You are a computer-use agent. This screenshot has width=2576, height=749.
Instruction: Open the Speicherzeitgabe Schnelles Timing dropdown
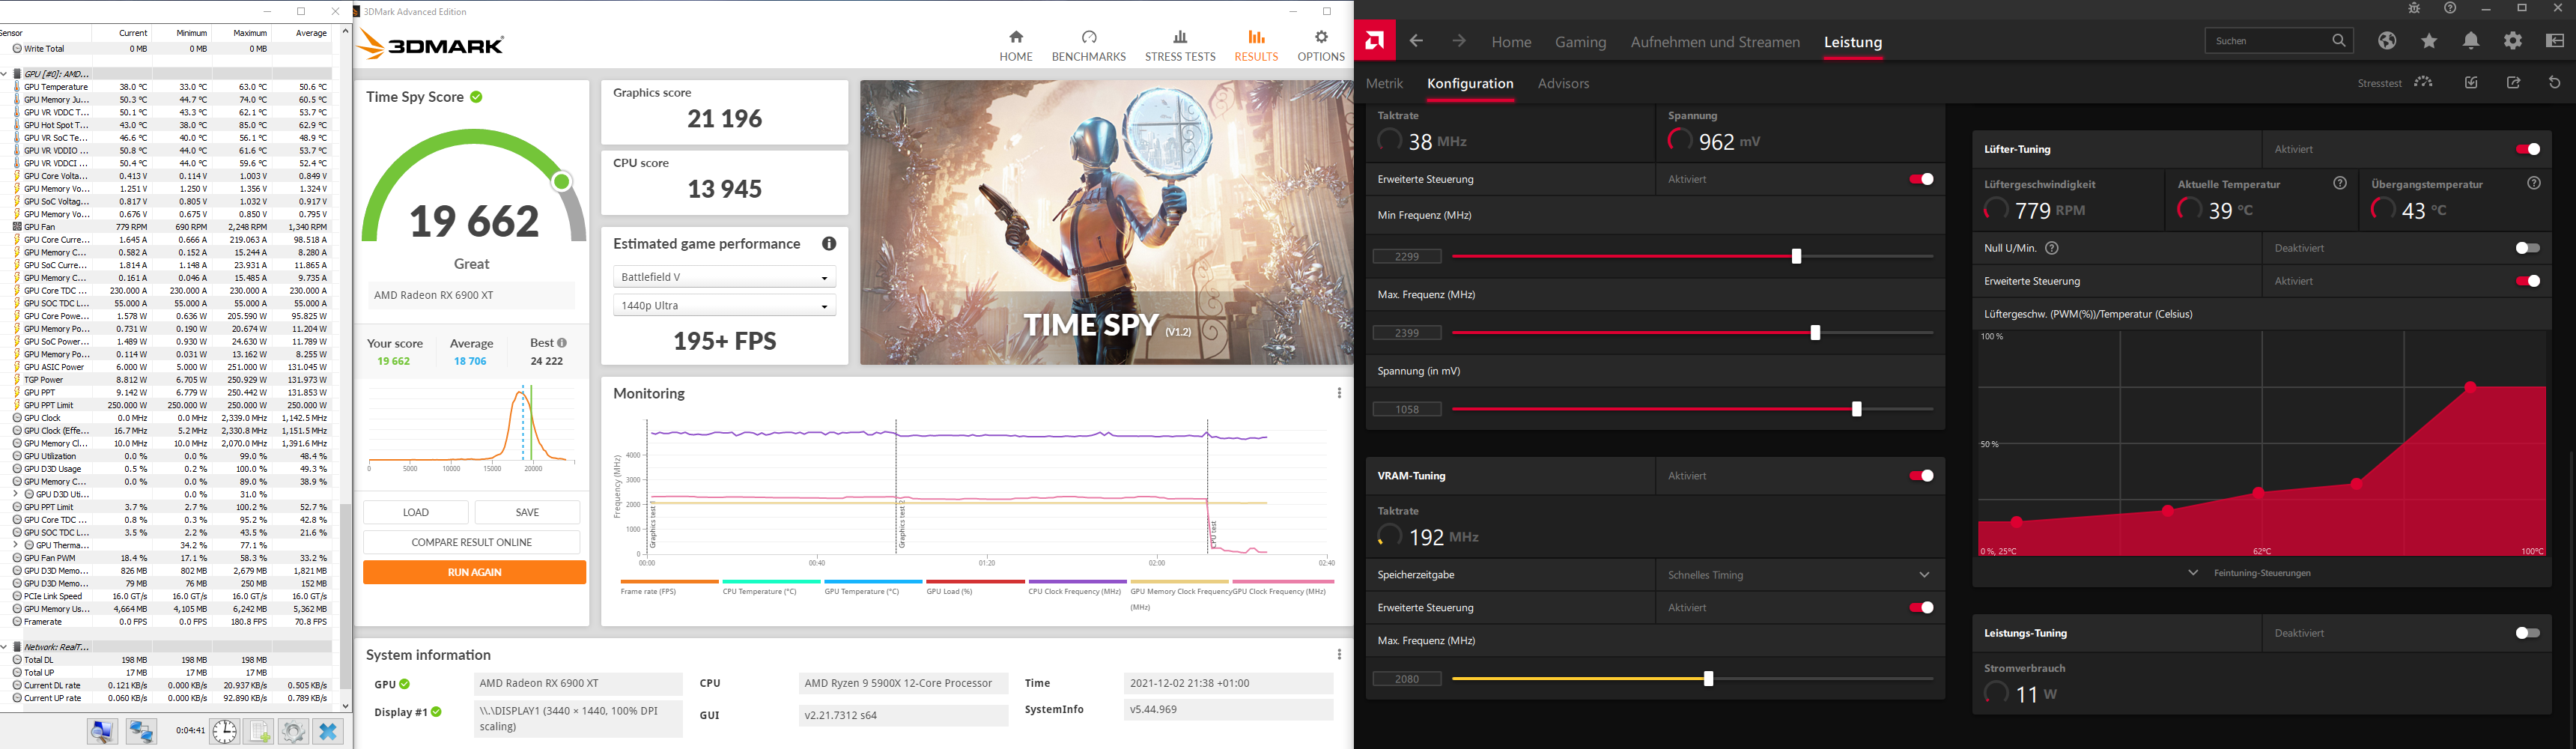pos(1800,575)
